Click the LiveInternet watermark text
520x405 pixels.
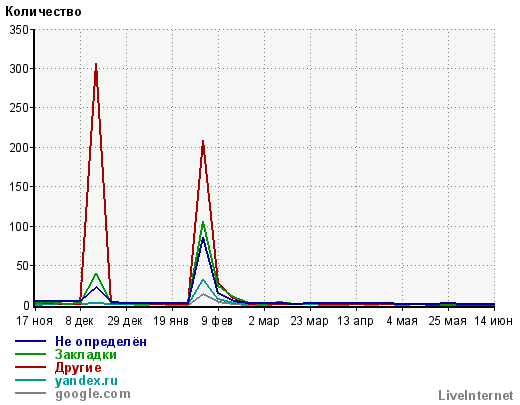(x=476, y=395)
